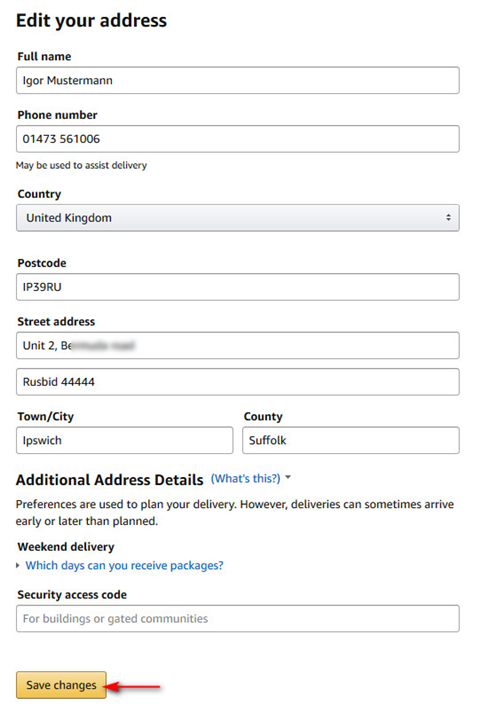480x720 pixels.
Task: Click the County field containing Suffolk
Action: (351, 440)
